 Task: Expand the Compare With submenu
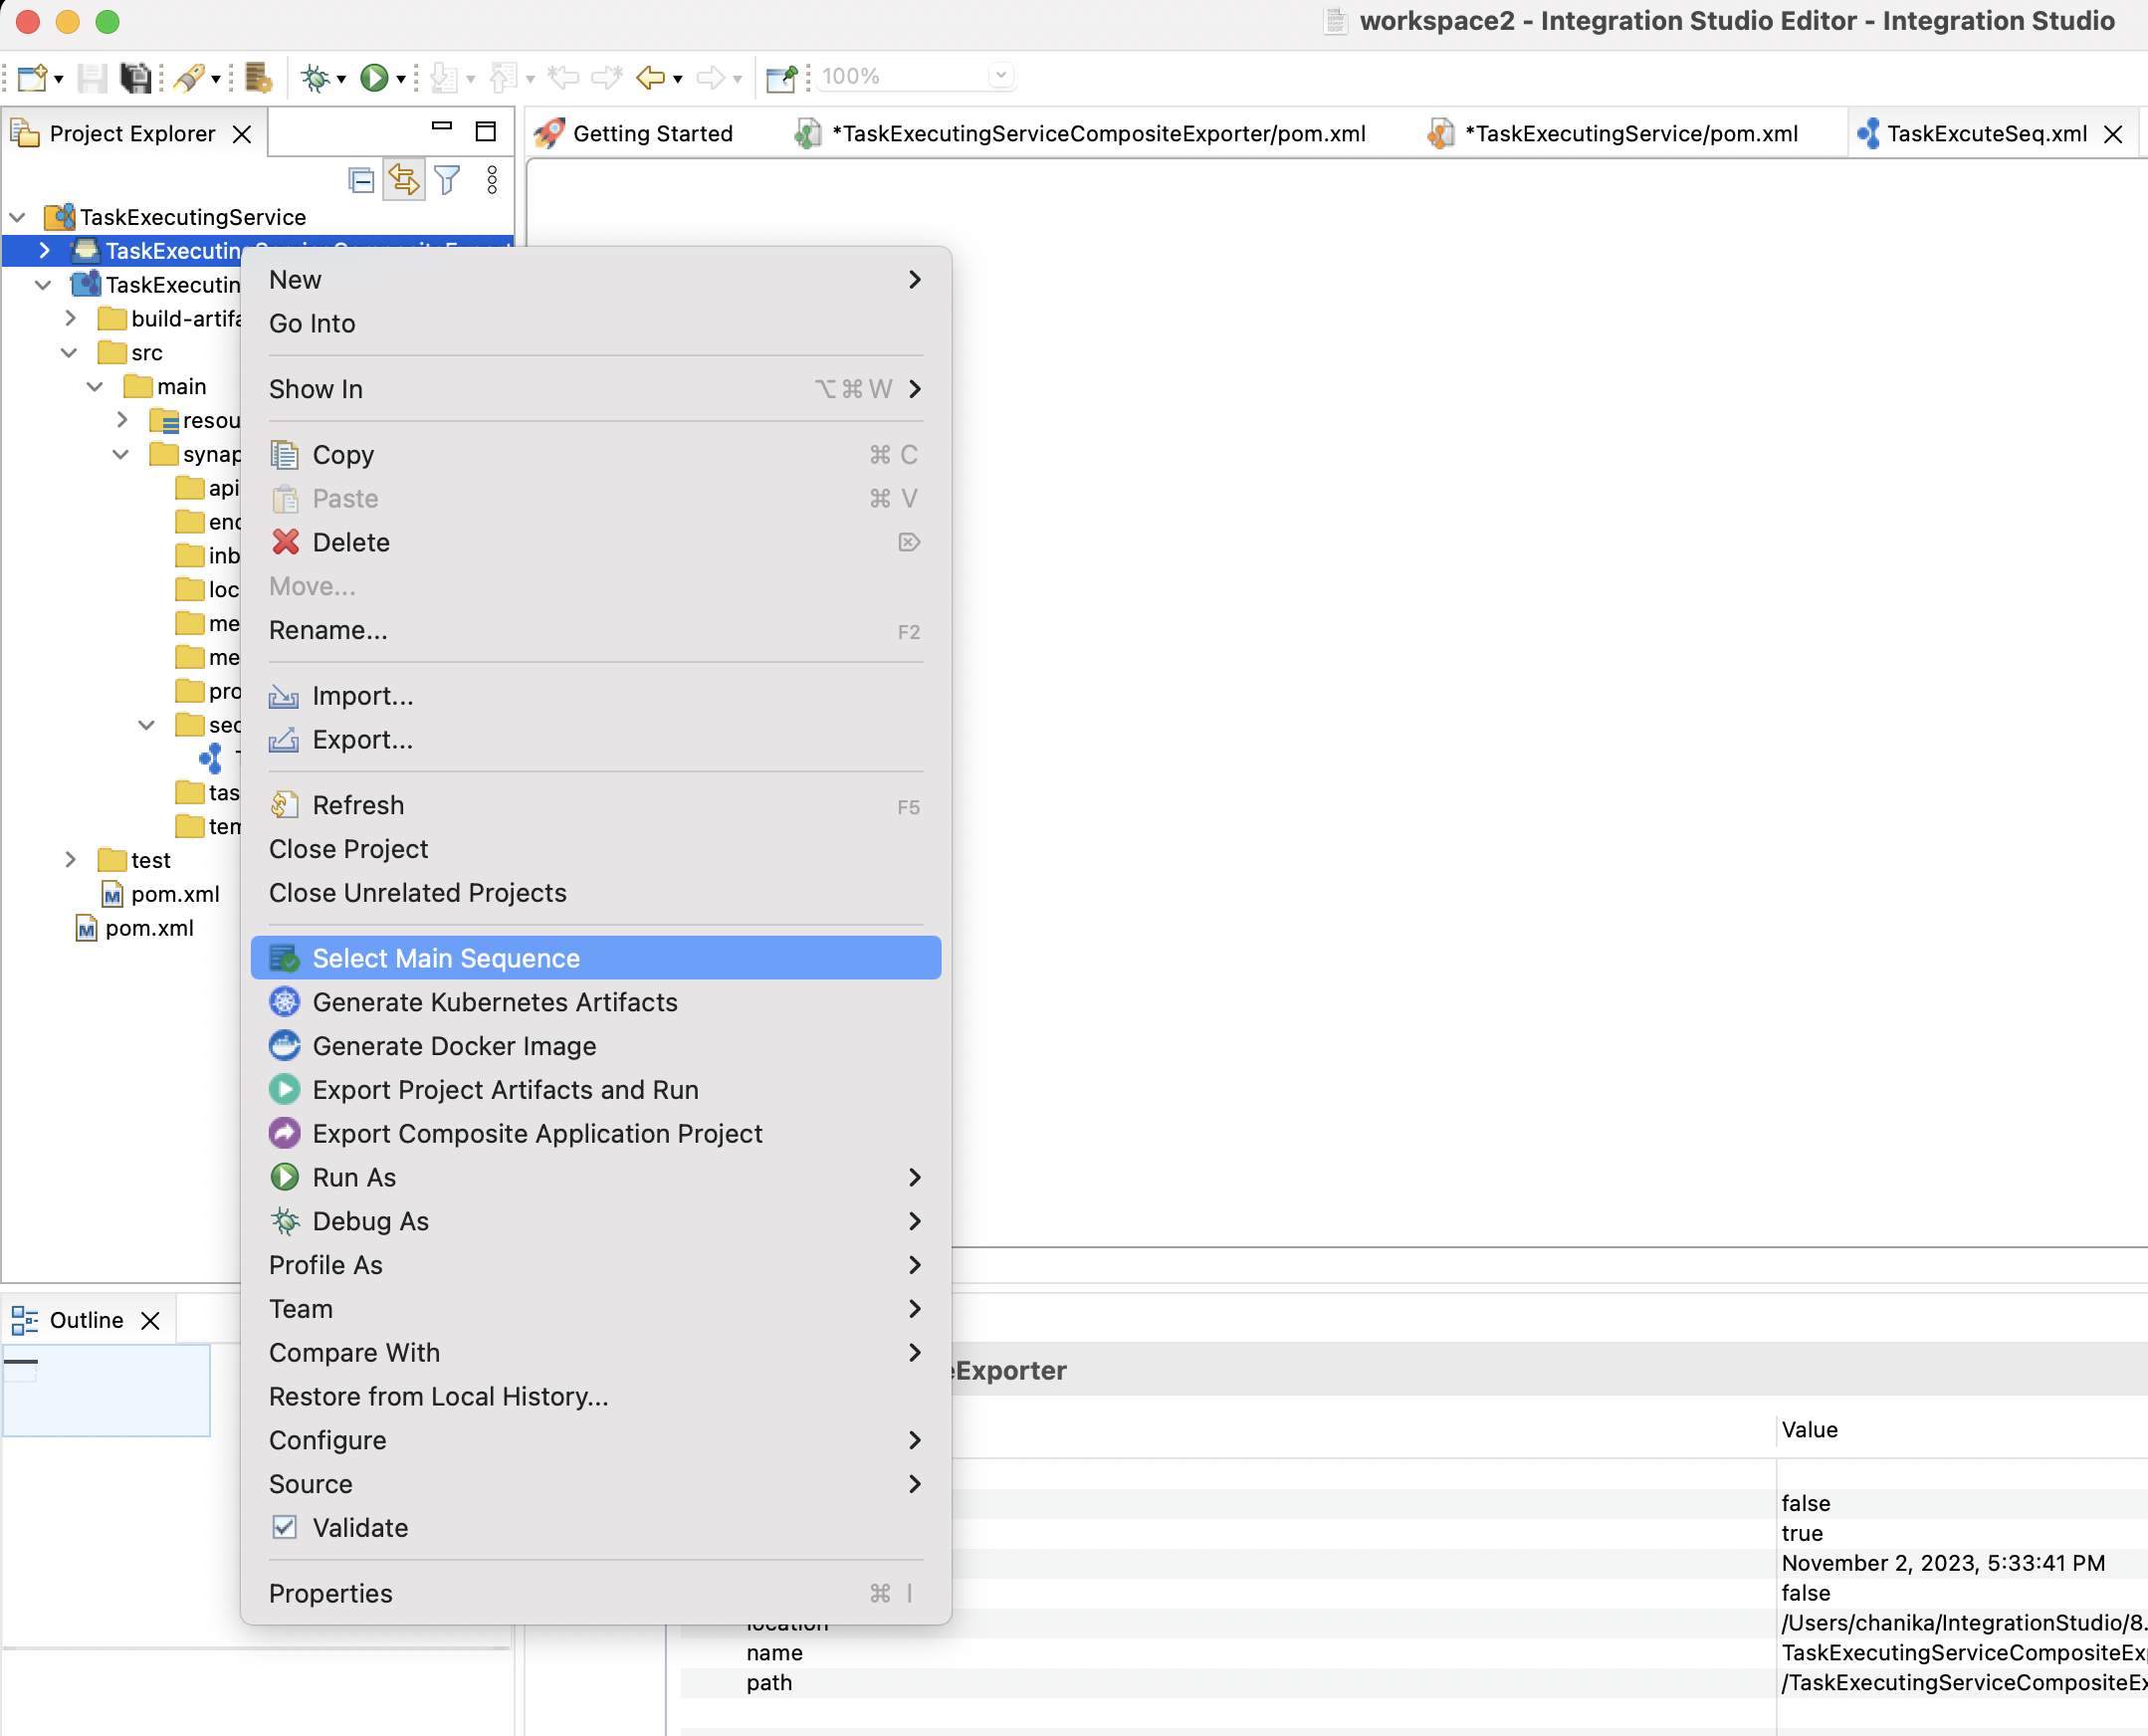(596, 1353)
